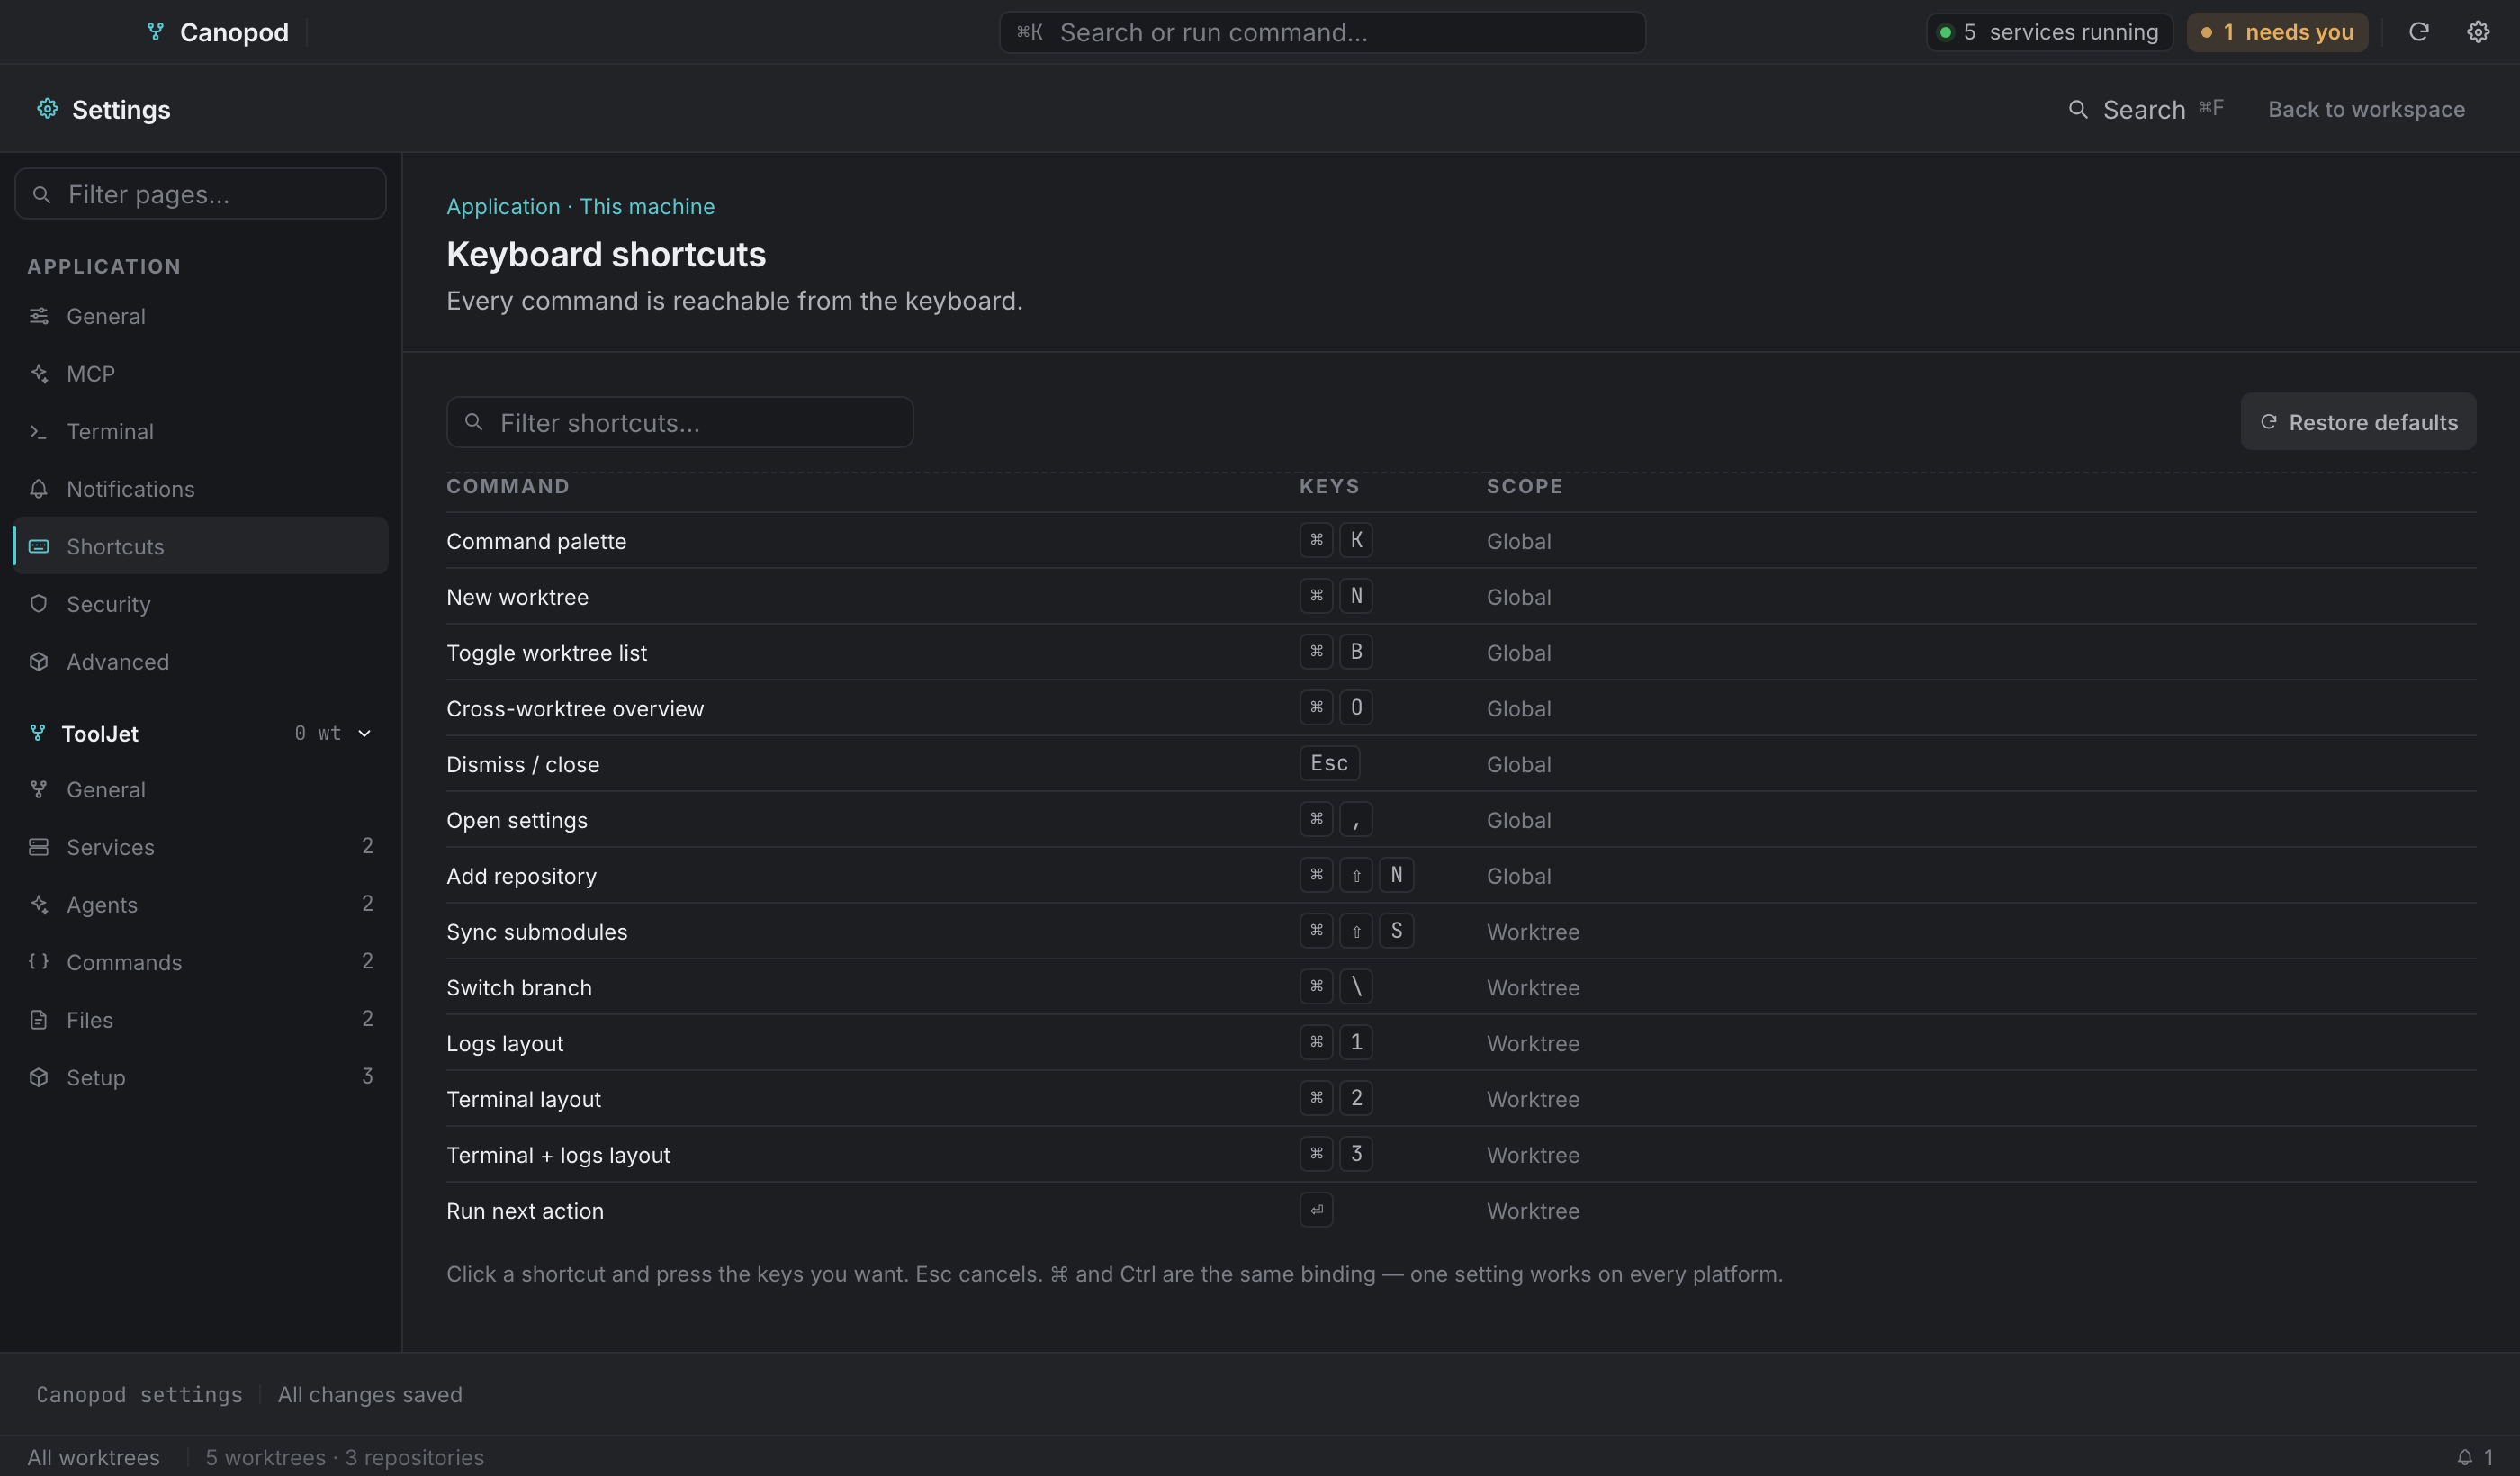Click the Agents sparkle icon
This screenshot has height=1476, width=2520.
(x=39, y=904)
